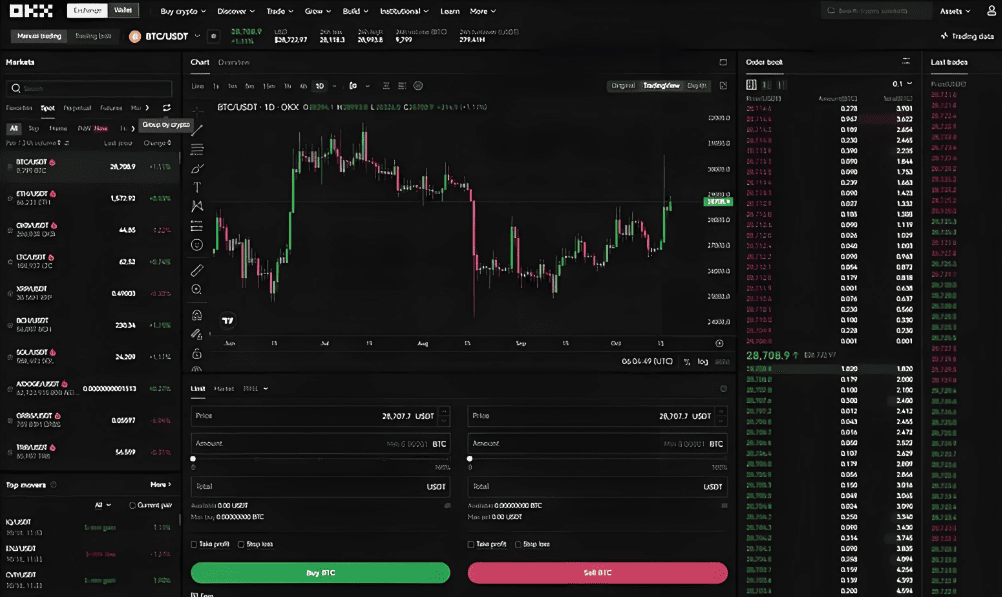The height and width of the screenshot is (597, 1002).
Task: Open the Buy crypto dropdown menu
Action: tap(183, 11)
